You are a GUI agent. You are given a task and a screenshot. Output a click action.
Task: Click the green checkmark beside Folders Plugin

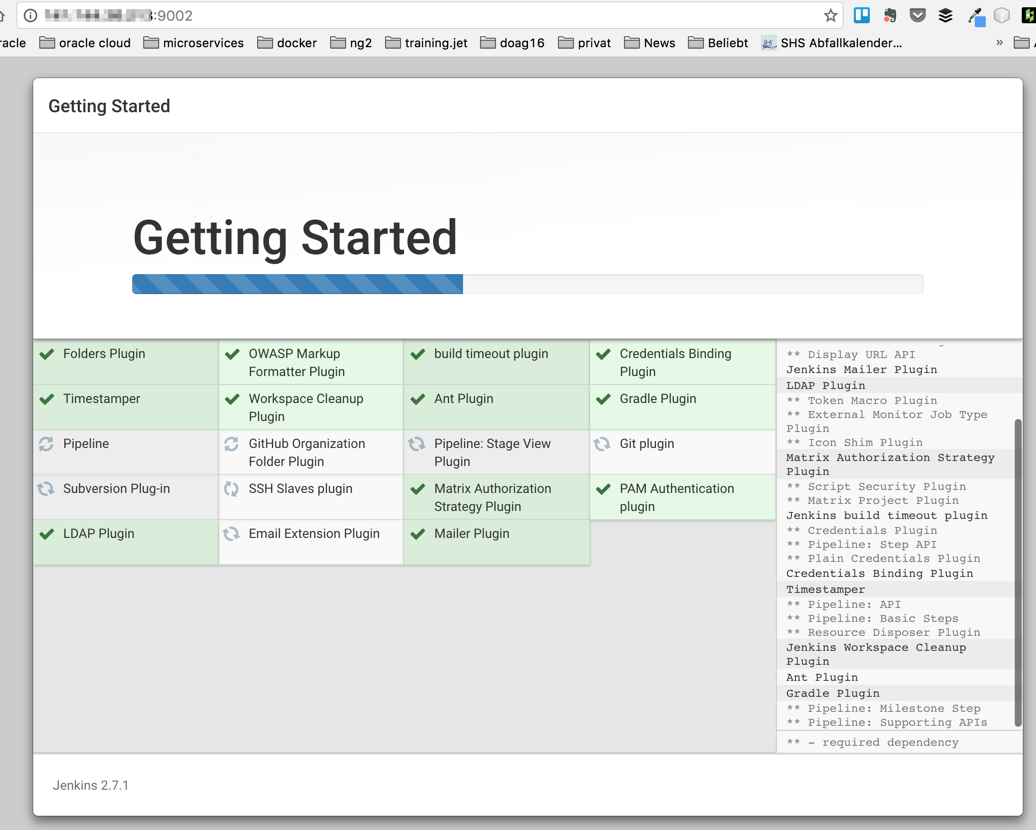[46, 354]
